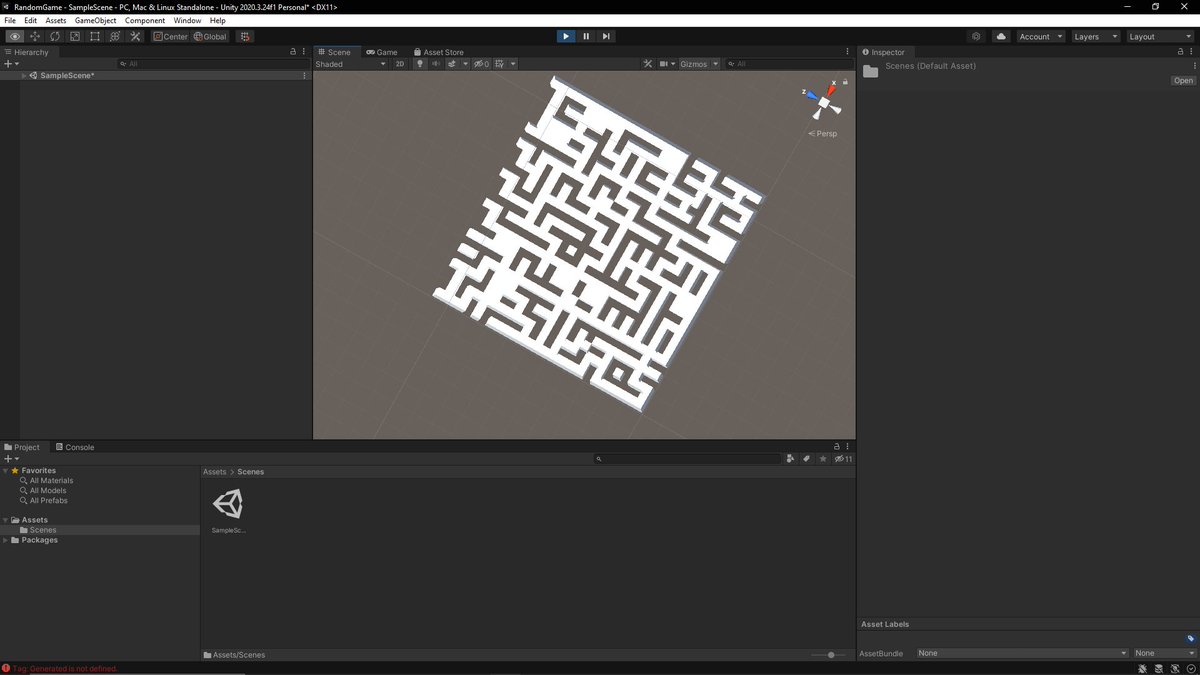Viewport: 1200px width, 675px height.
Task: Open the File menu
Action: 10,20
